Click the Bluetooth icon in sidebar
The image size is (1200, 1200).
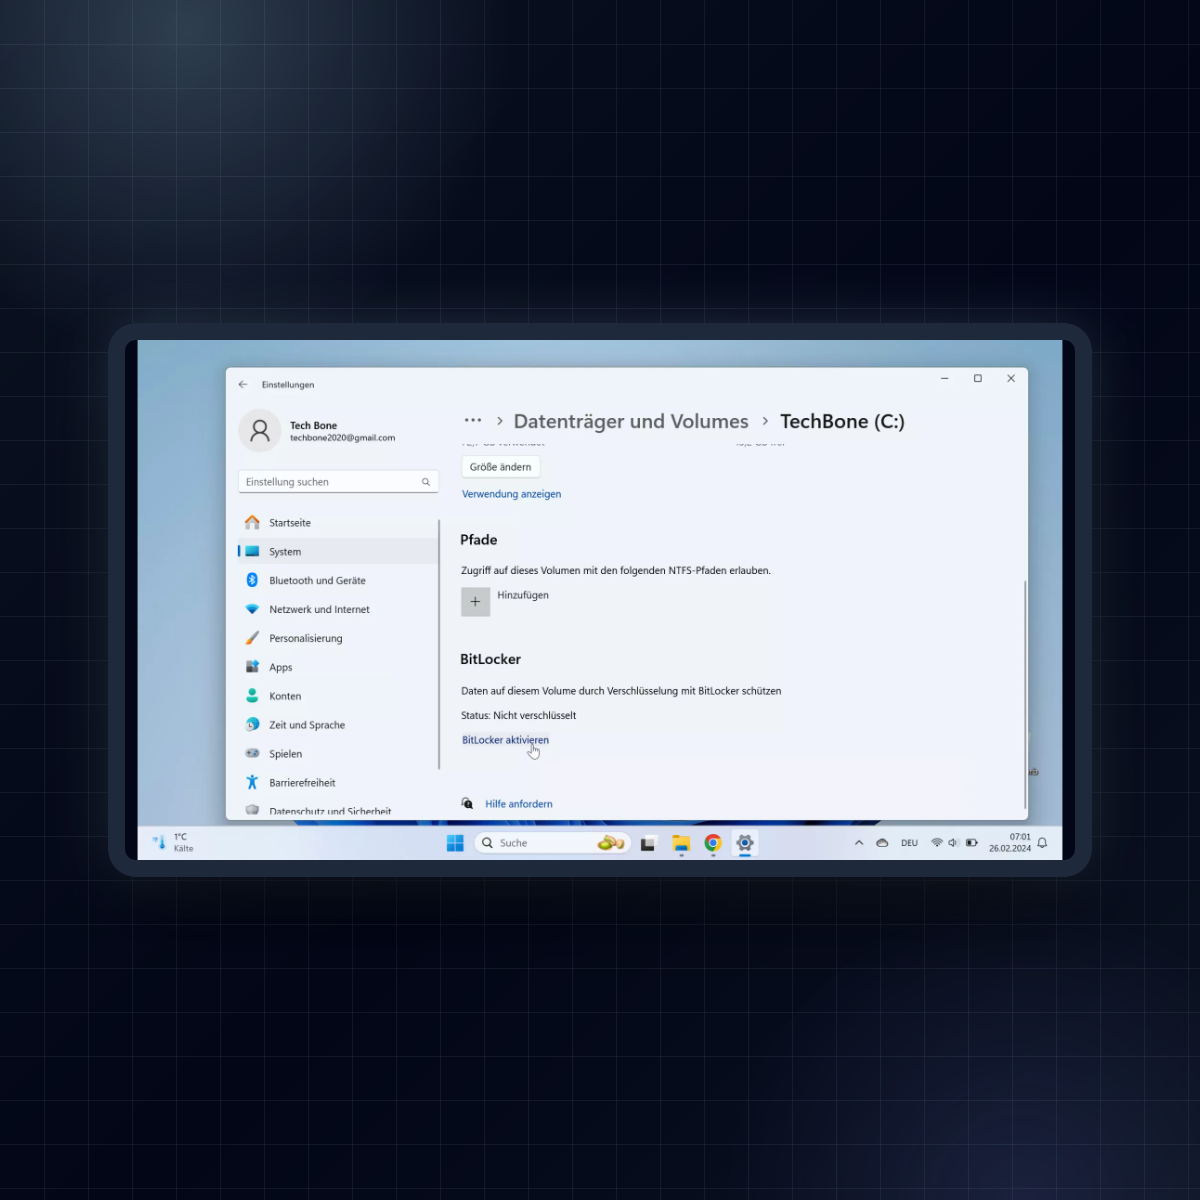point(252,581)
